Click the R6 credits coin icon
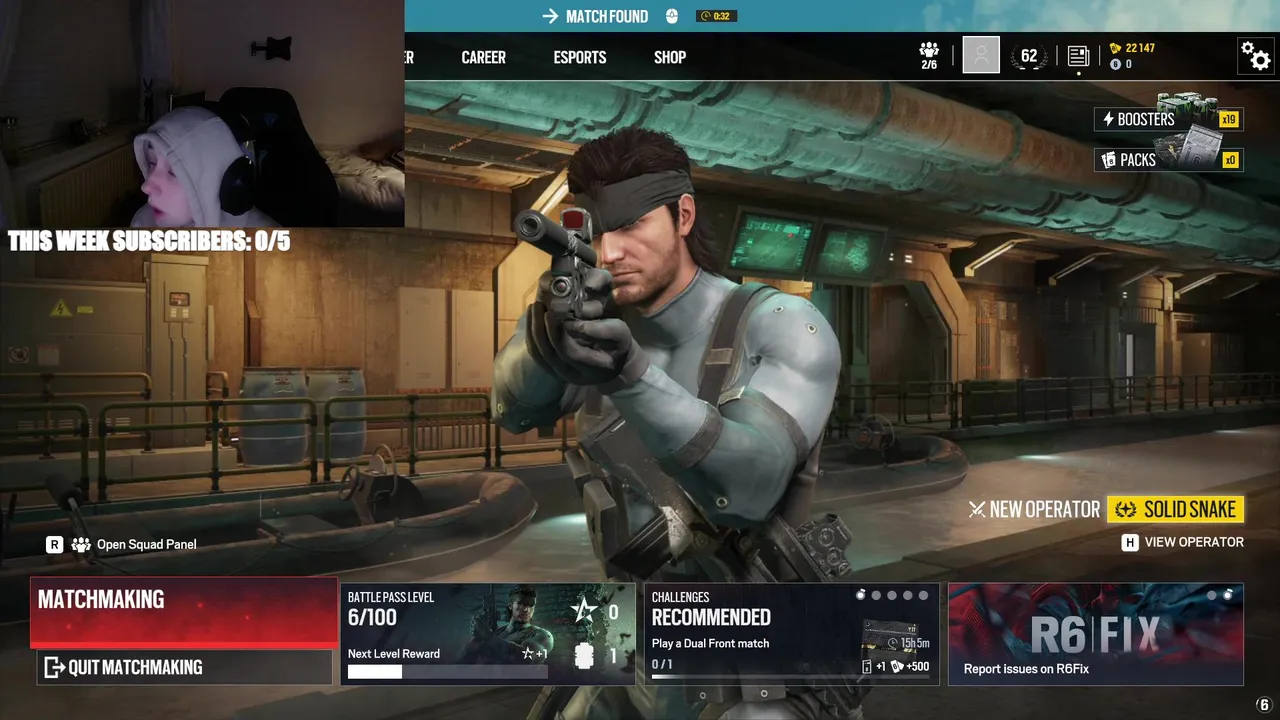This screenshot has height=720, width=1280. pyautogui.click(x=1116, y=64)
